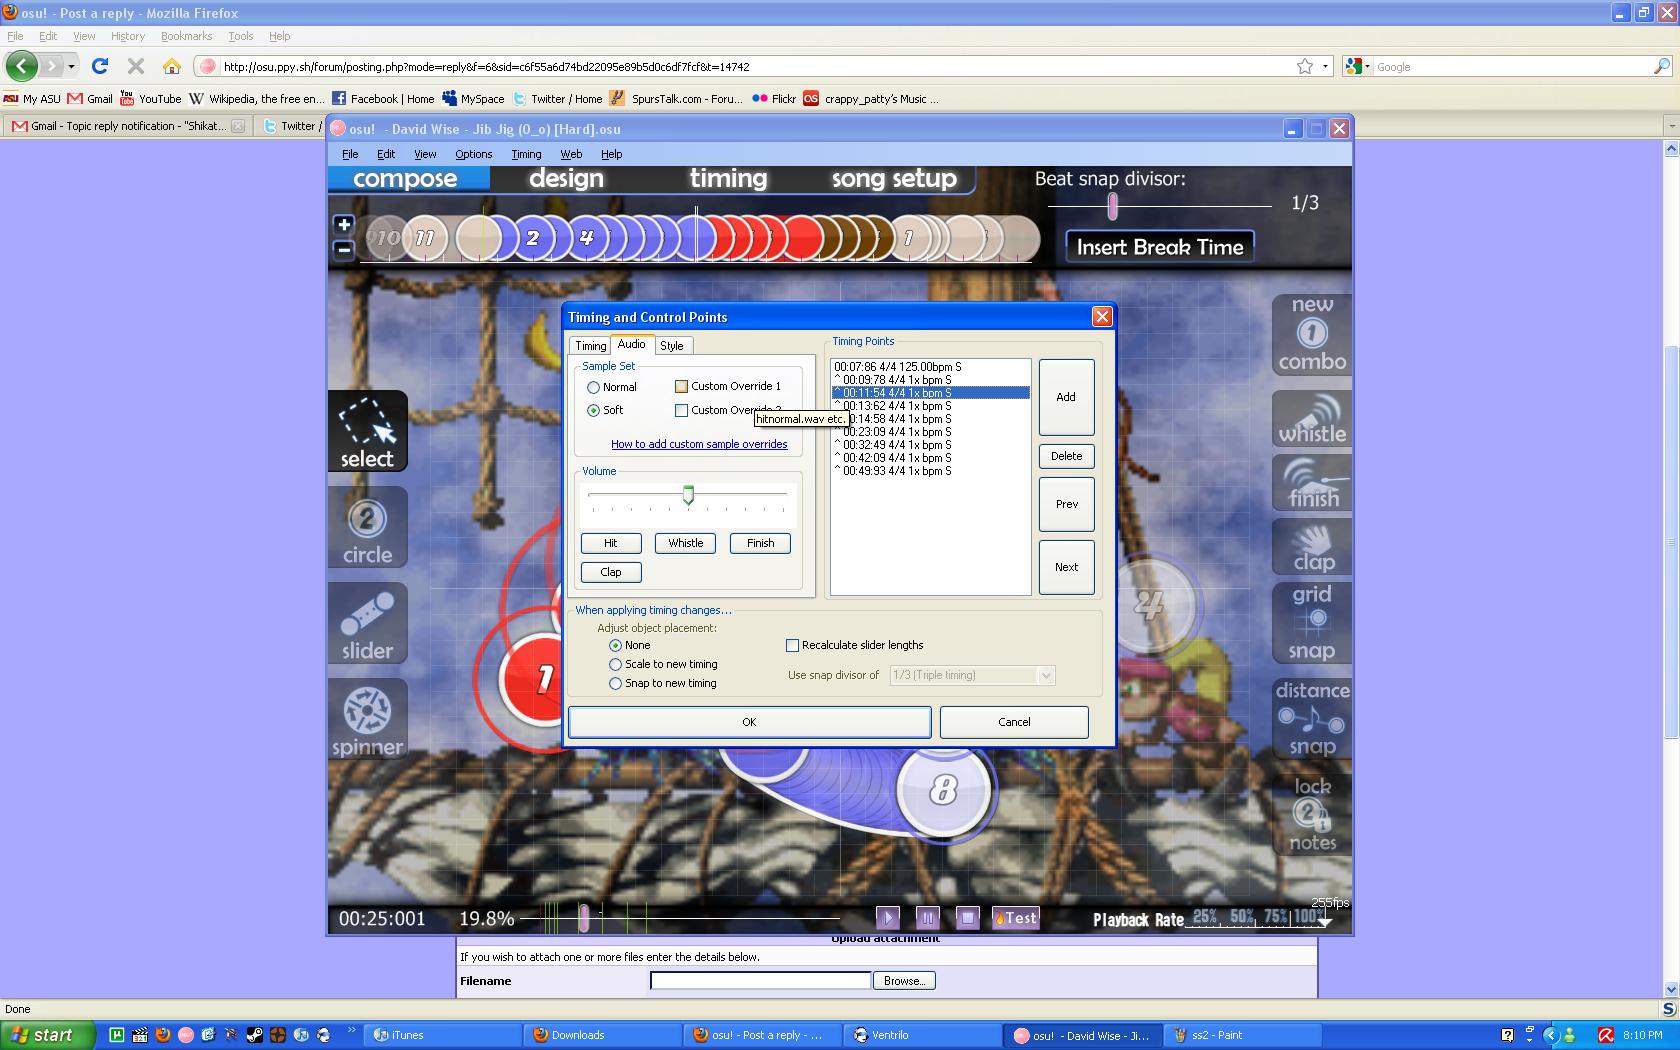Image resolution: width=1680 pixels, height=1050 pixels.
Task: Choose the slider placement tool
Action: 367,623
